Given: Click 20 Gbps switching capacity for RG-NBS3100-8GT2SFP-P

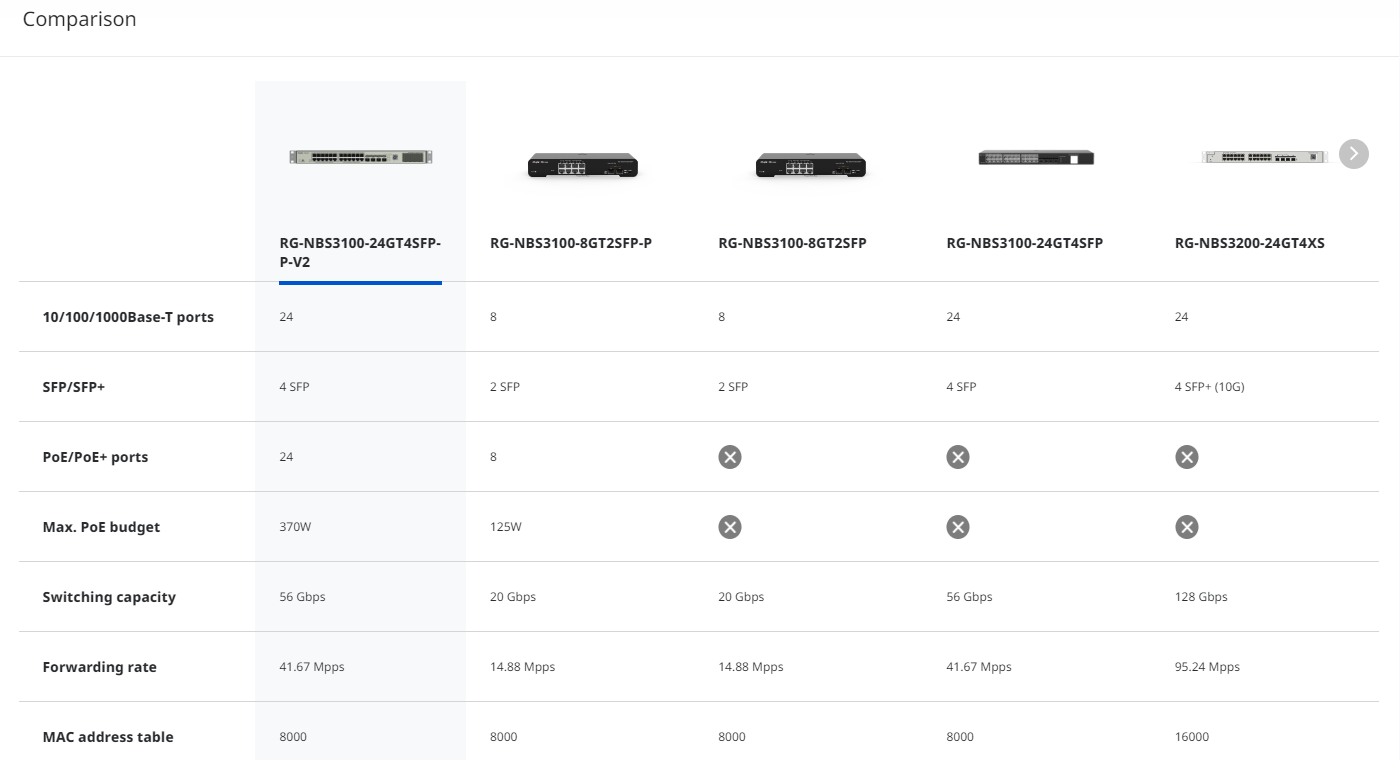Looking at the screenshot, I should pos(513,597).
